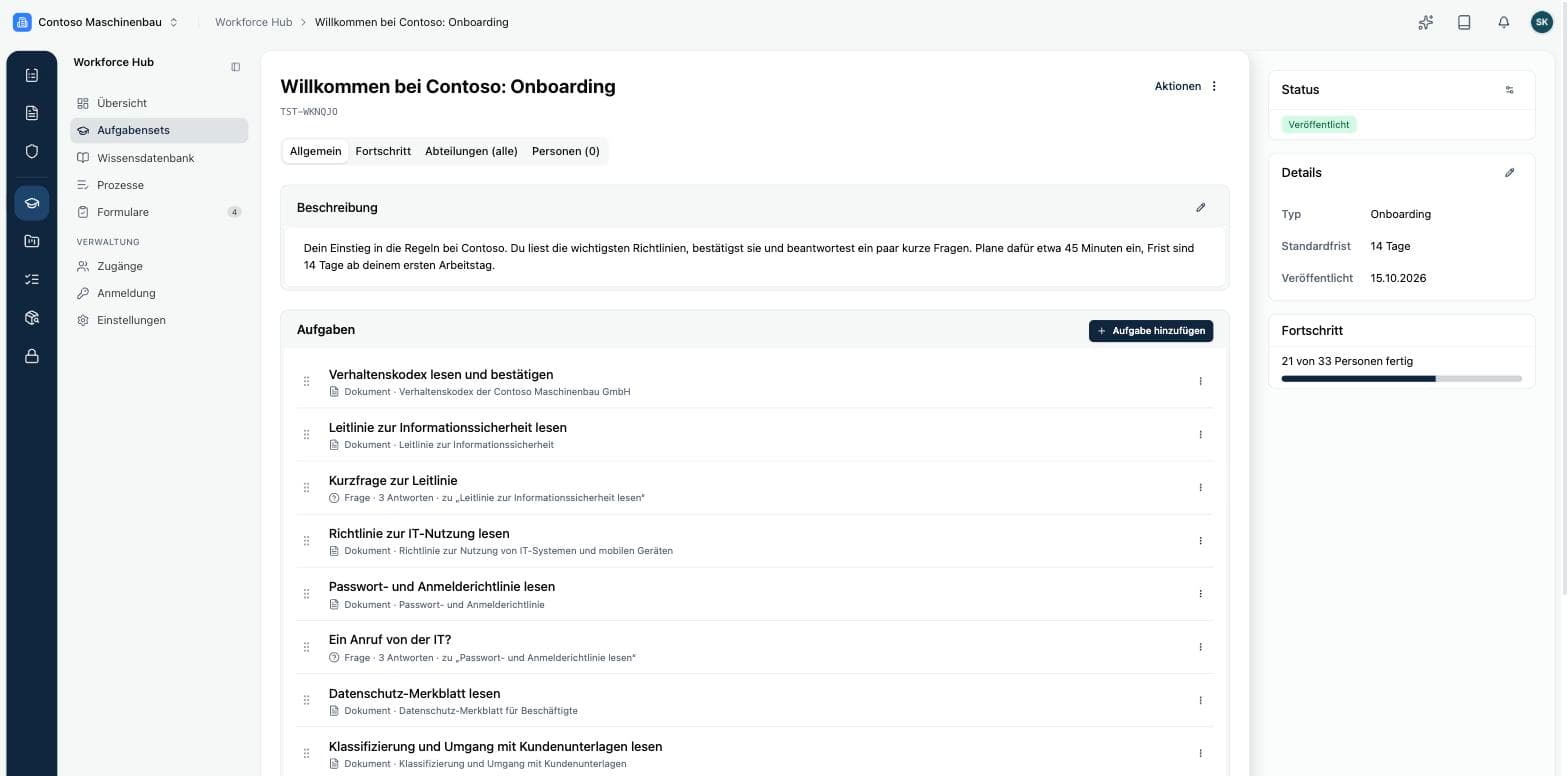Viewport: 1568px width, 776px height.
Task: Go to Workforce Hub in the breadcrumb
Action: click(x=254, y=22)
